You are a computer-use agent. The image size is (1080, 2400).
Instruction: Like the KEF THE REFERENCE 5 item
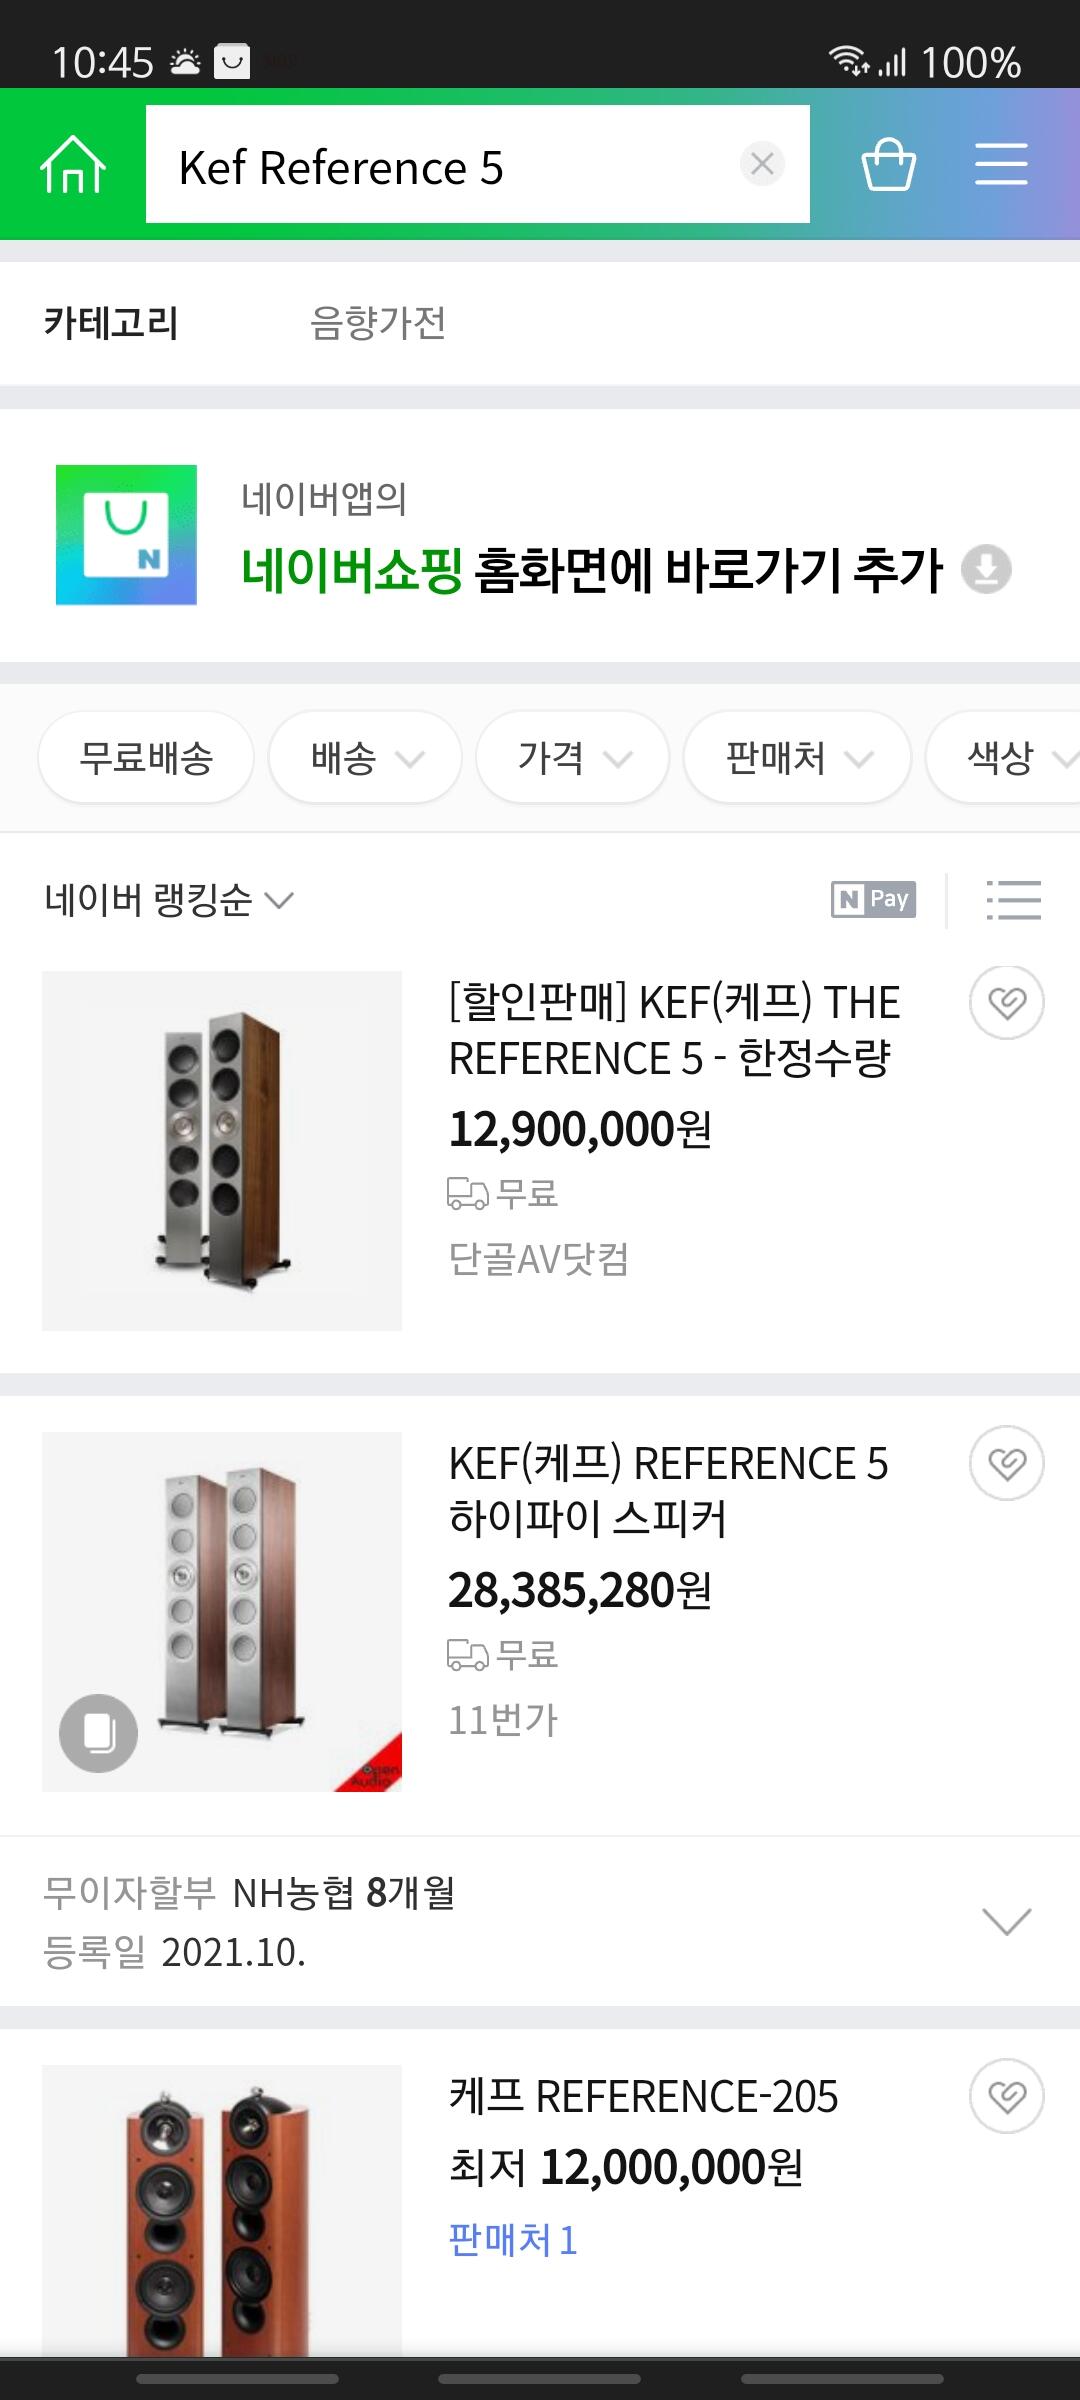point(1006,1002)
